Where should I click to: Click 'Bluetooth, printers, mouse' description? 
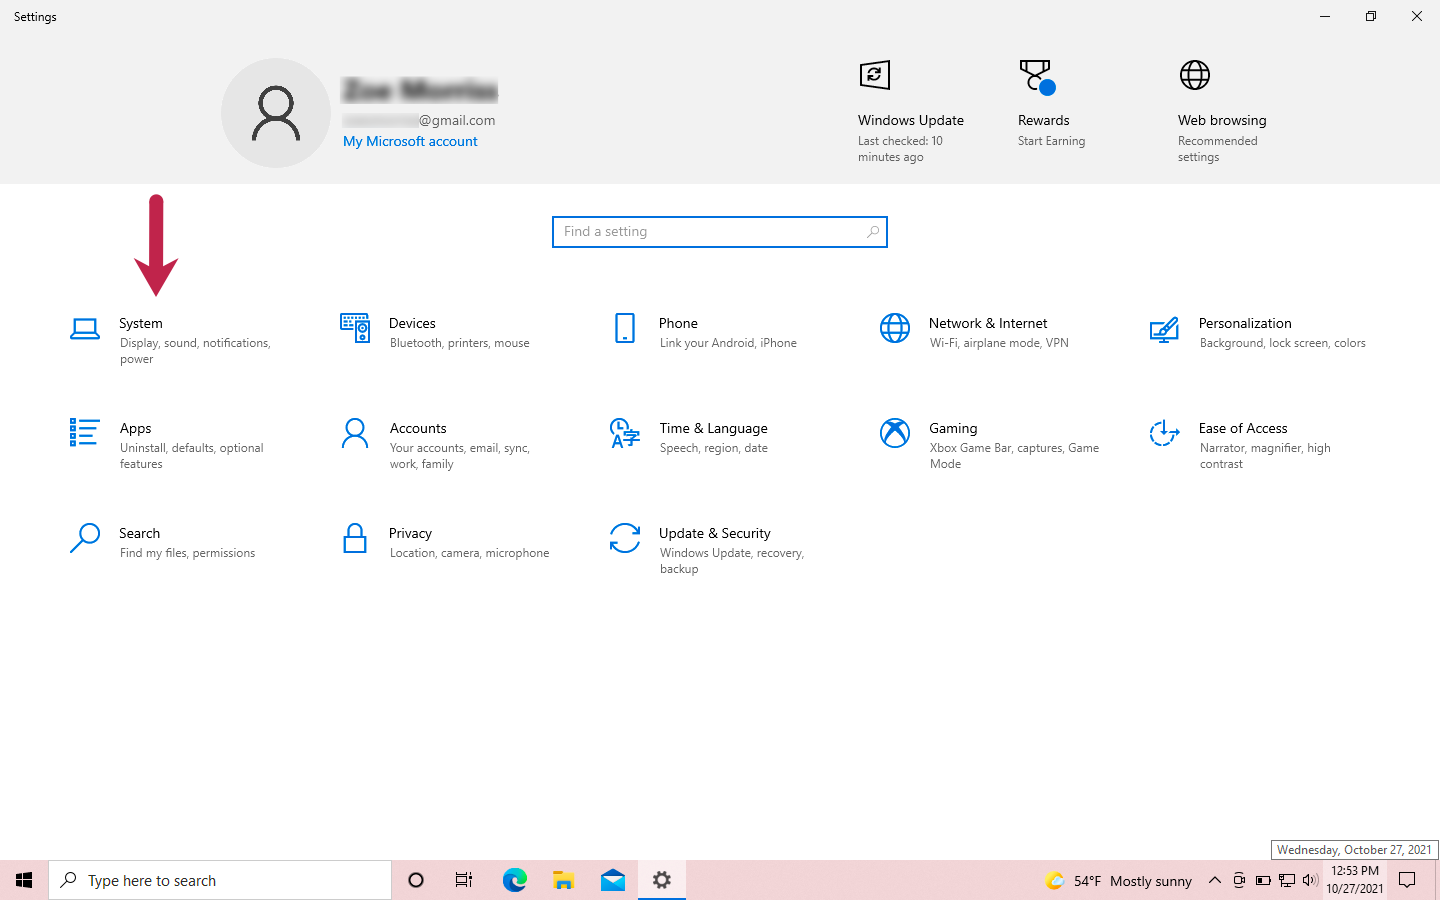point(459,343)
